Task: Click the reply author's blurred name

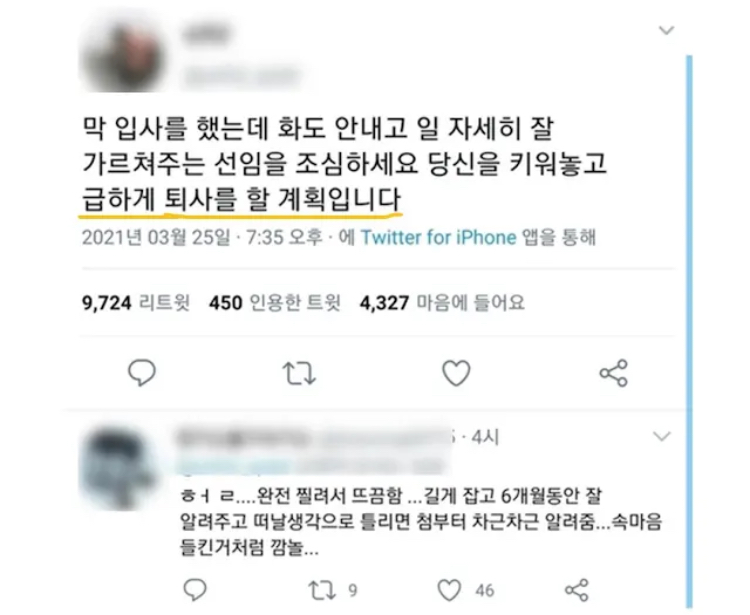Action: click(x=313, y=438)
